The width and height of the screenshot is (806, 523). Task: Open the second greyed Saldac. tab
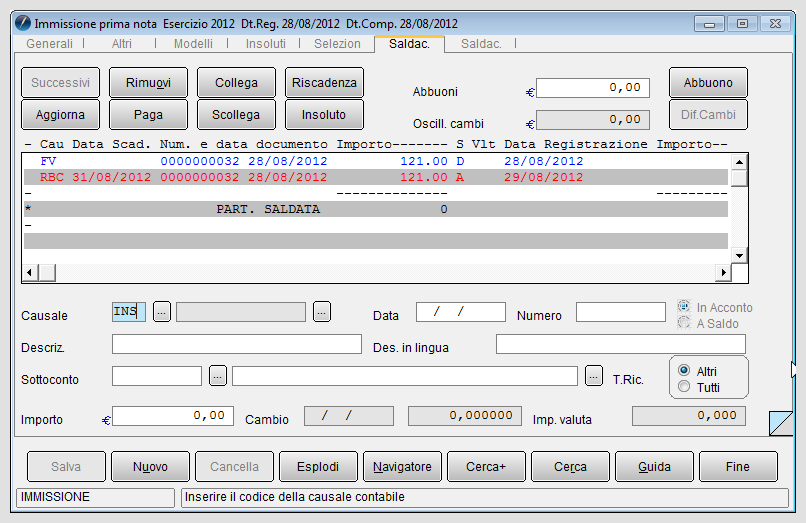(481, 44)
